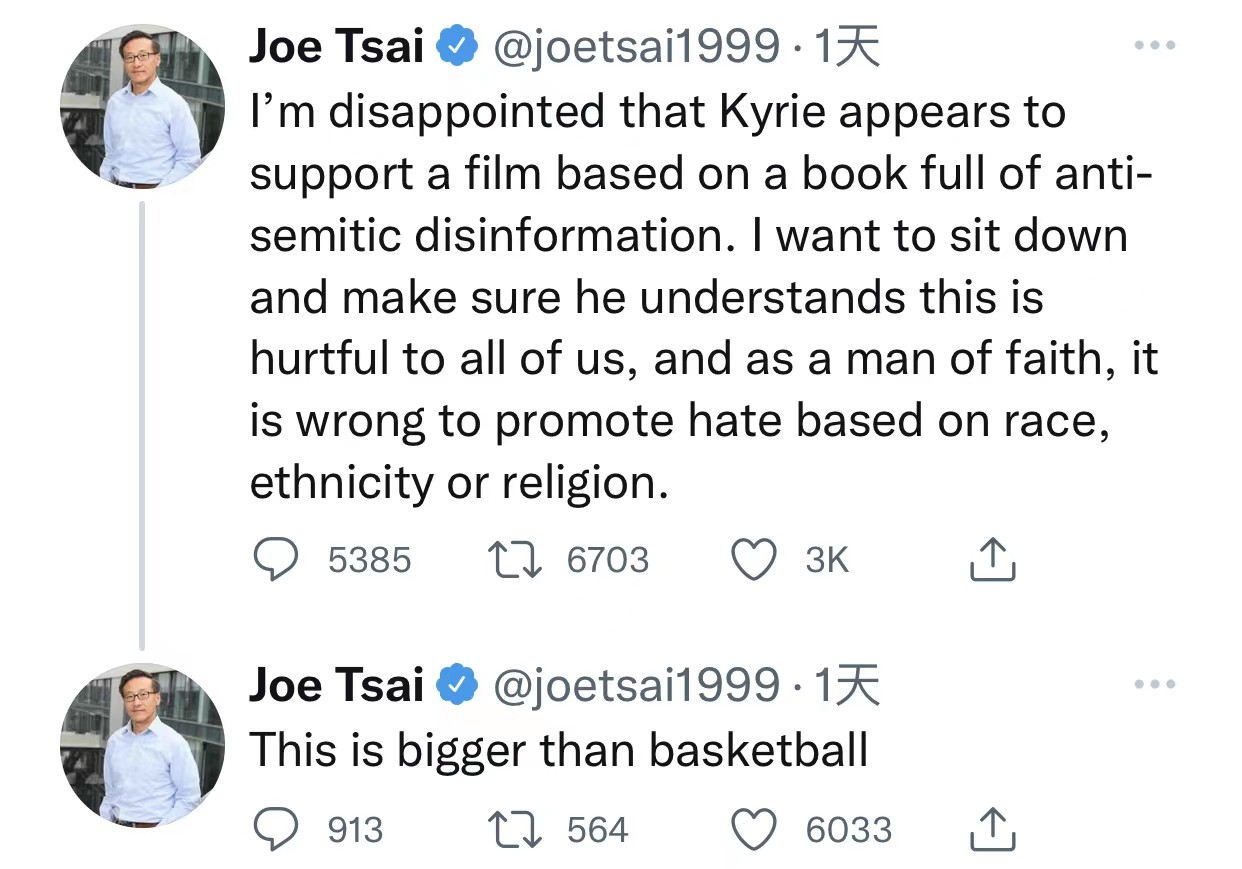Open @joetsai1999 handle on first tweet

click(x=637, y=47)
